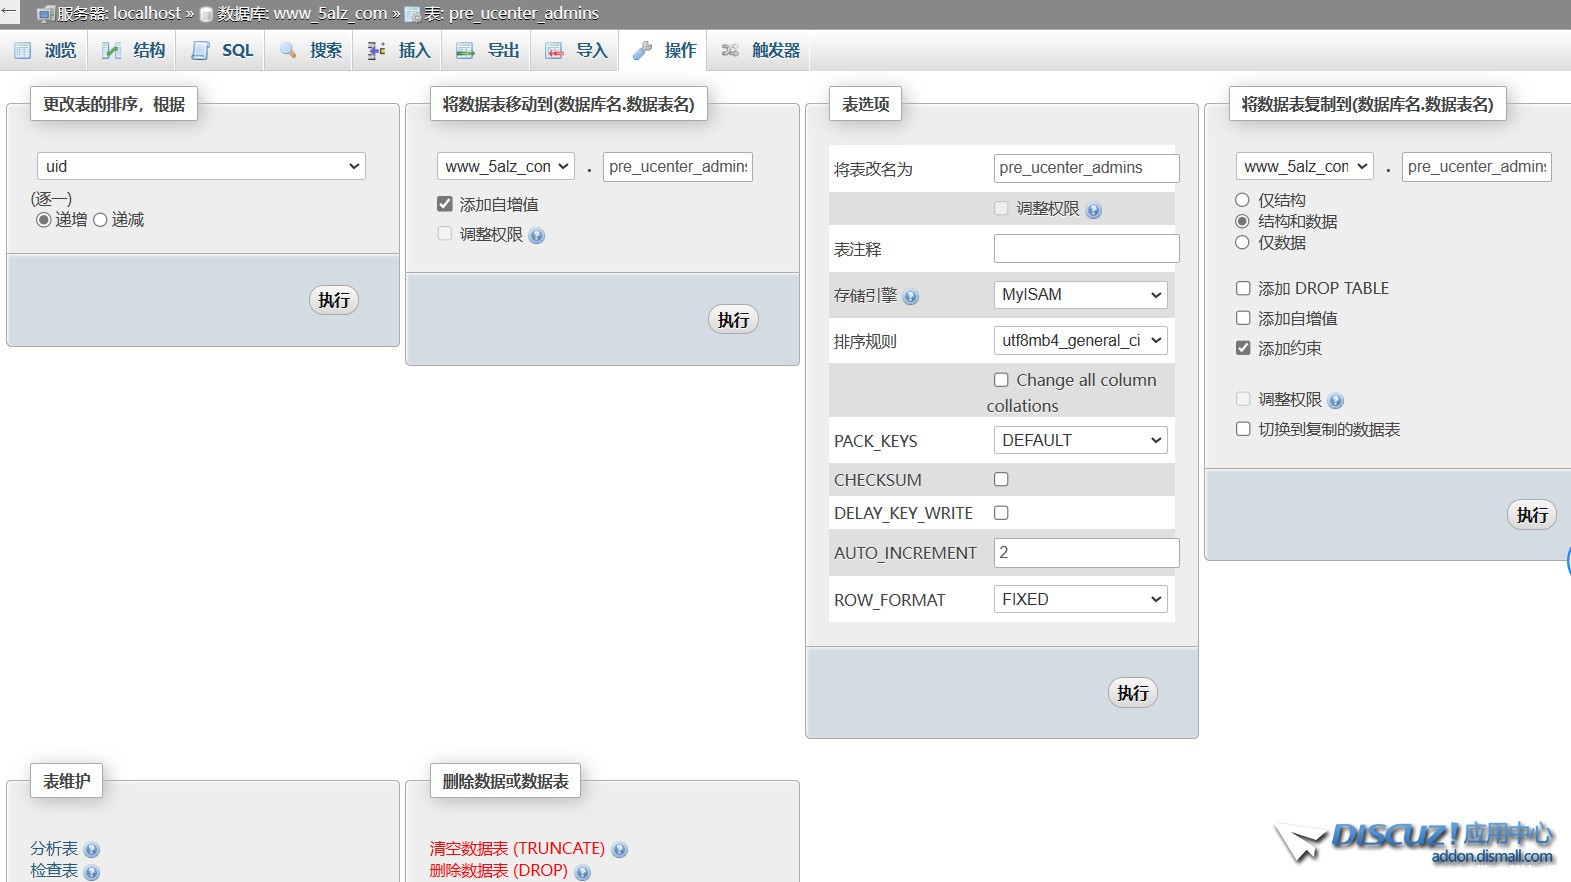Open the uid sort column dropdown

click(x=201, y=166)
